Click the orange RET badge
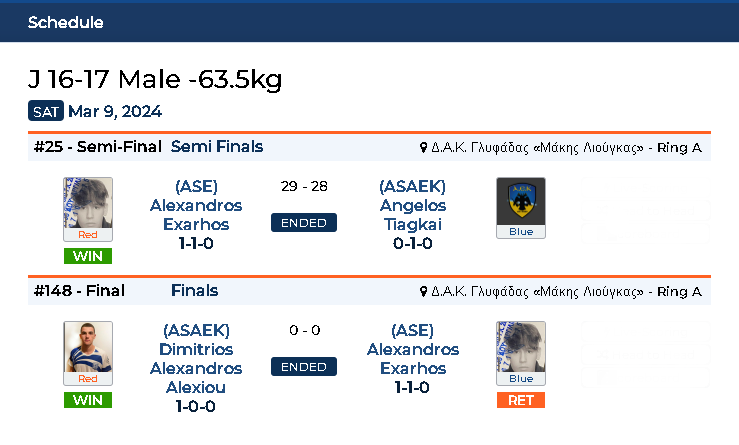The image size is (739, 445). pos(521,400)
